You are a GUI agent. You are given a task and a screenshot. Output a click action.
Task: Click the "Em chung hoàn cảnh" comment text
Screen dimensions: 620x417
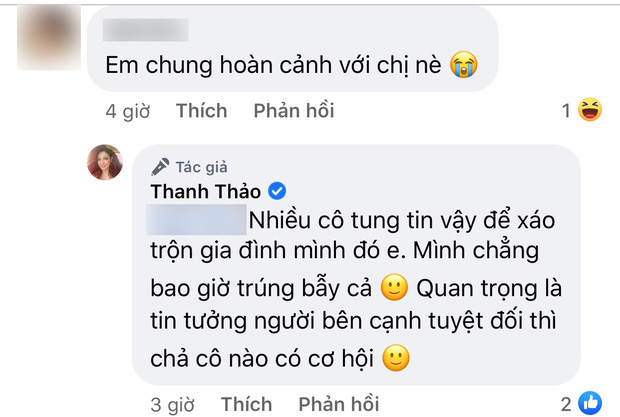274,65
